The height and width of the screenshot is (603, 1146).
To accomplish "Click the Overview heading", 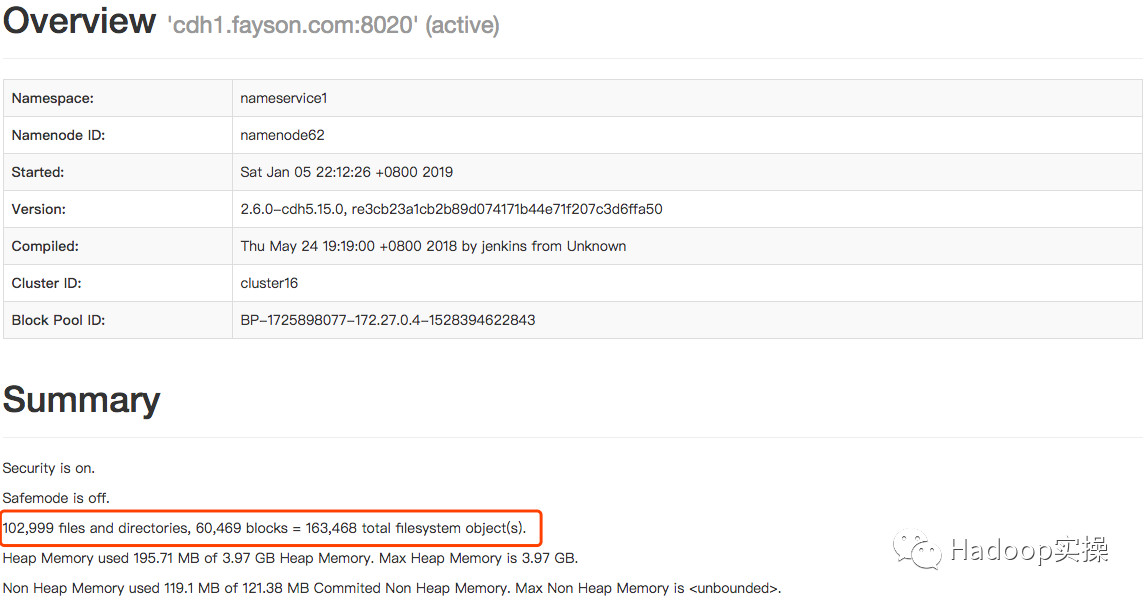I will coord(79,20).
